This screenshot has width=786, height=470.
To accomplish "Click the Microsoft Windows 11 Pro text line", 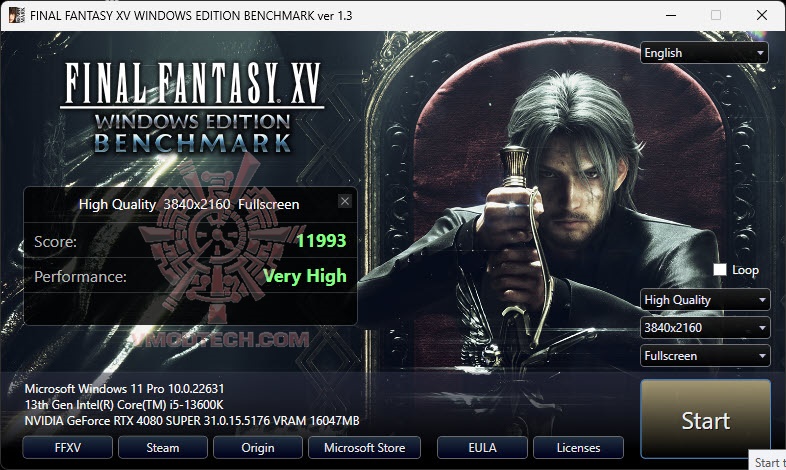I will click(x=124, y=389).
